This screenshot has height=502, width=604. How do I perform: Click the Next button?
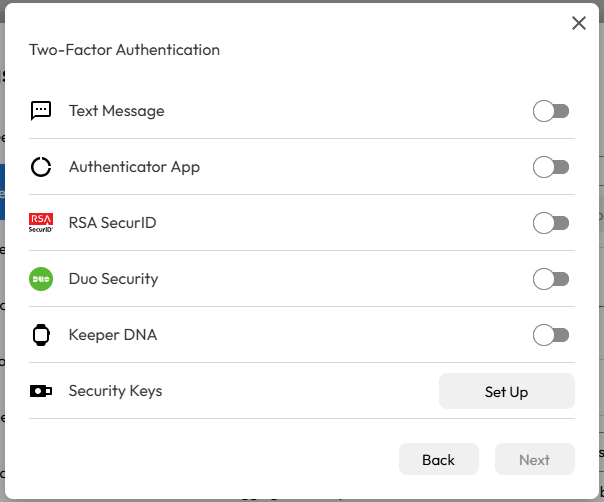pos(534,460)
